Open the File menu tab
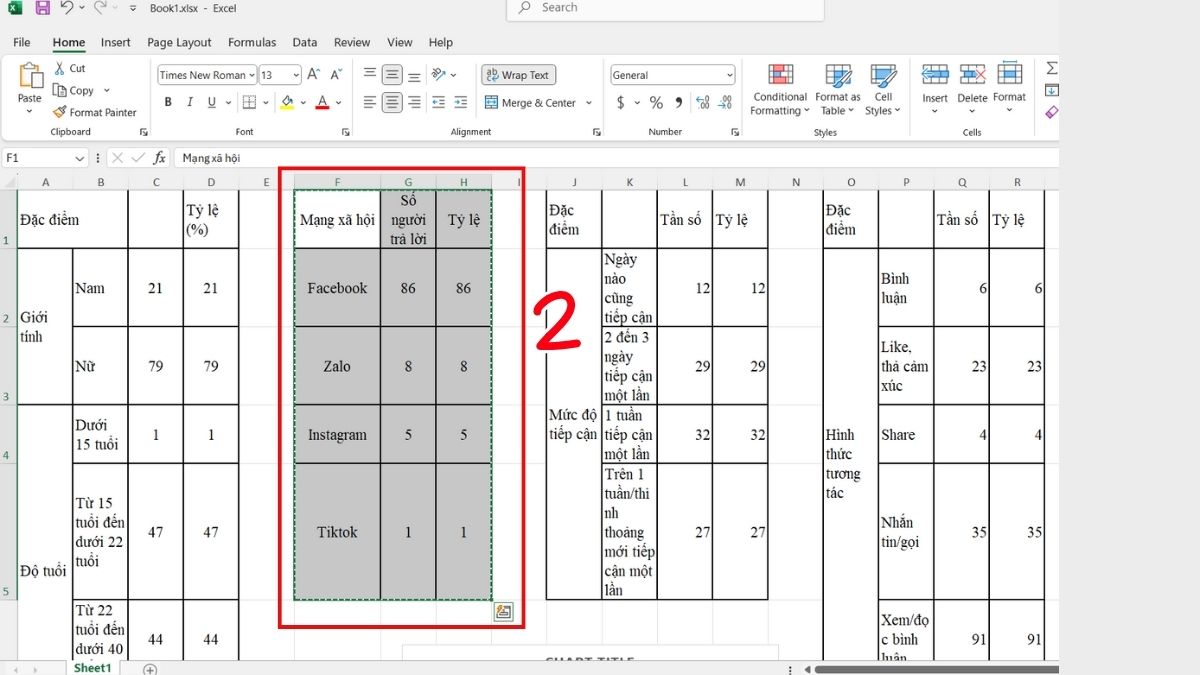 click(x=22, y=42)
